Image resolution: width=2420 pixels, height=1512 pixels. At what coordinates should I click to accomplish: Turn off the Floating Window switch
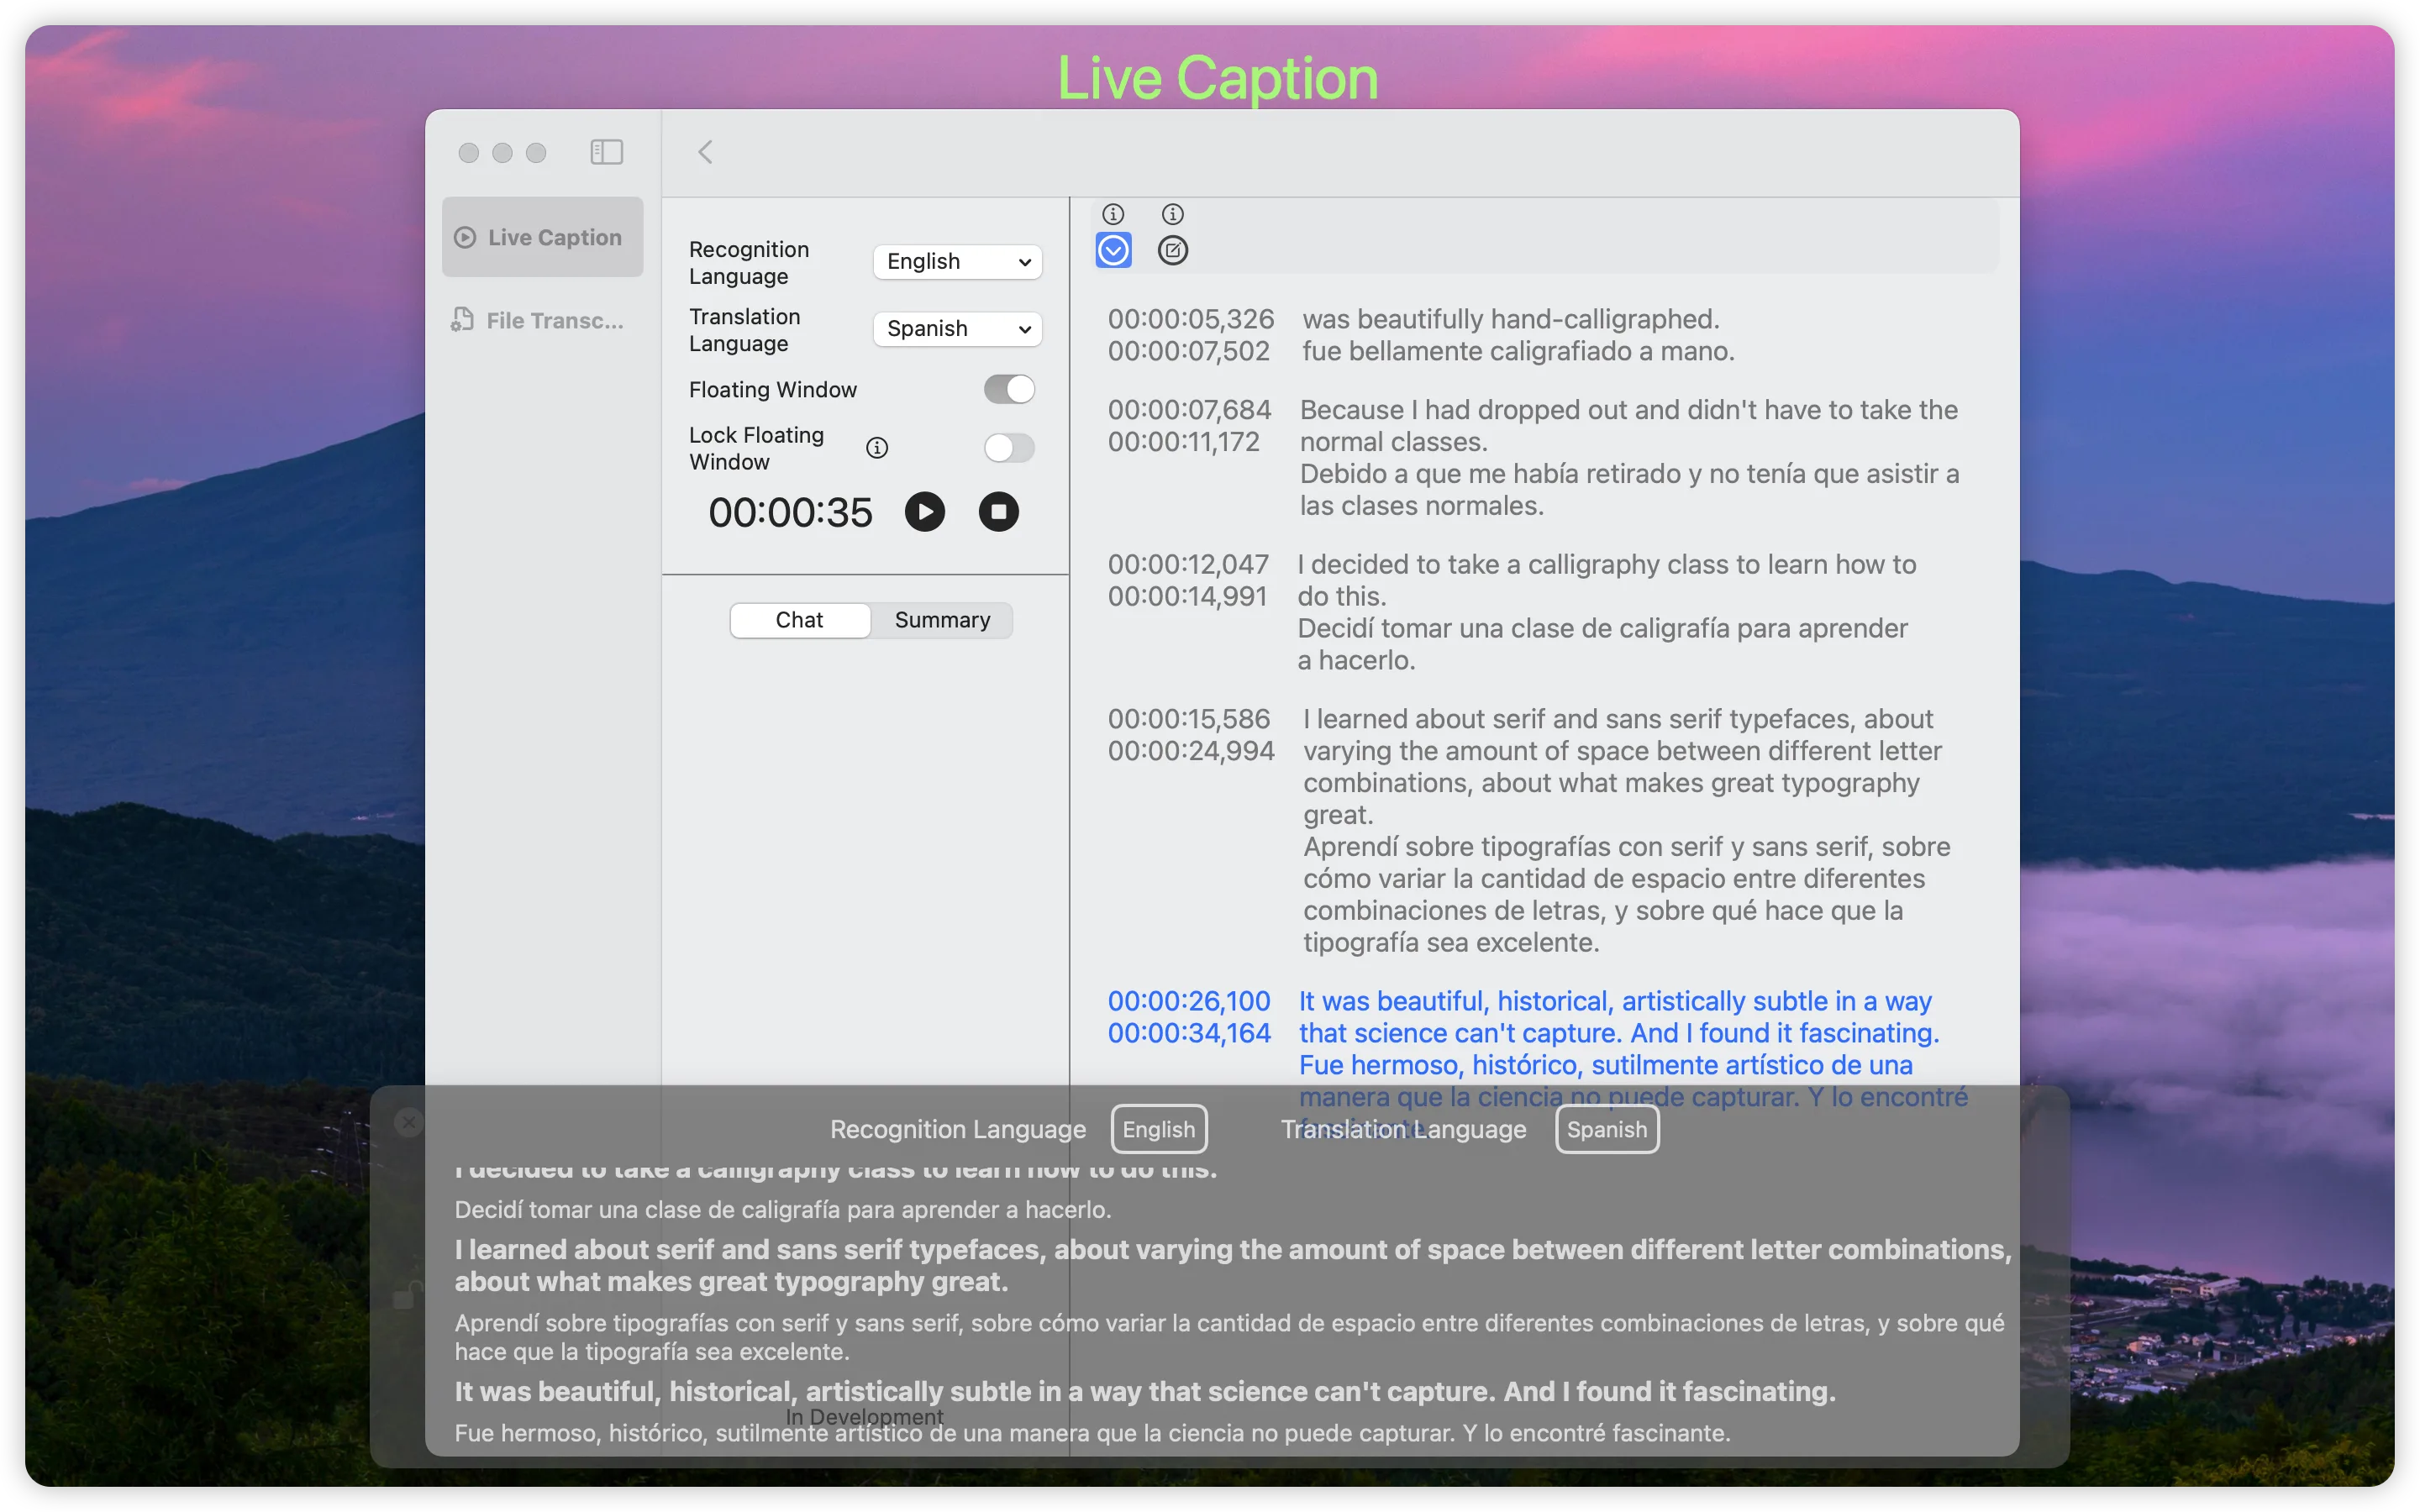click(x=1009, y=389)
